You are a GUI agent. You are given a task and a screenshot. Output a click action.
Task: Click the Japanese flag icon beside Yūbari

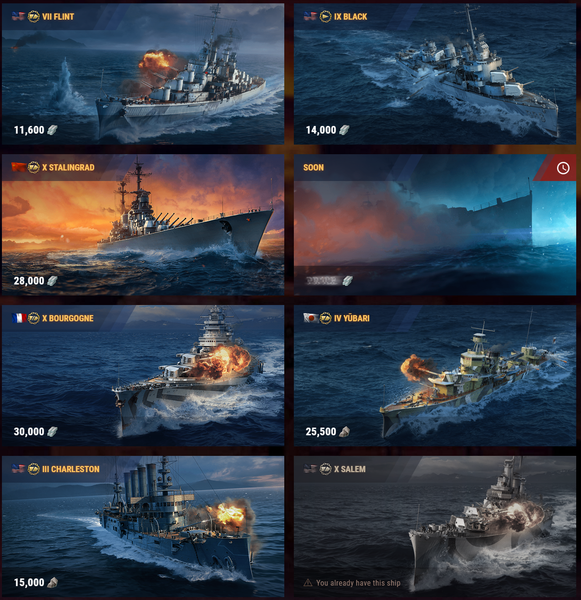310,318
